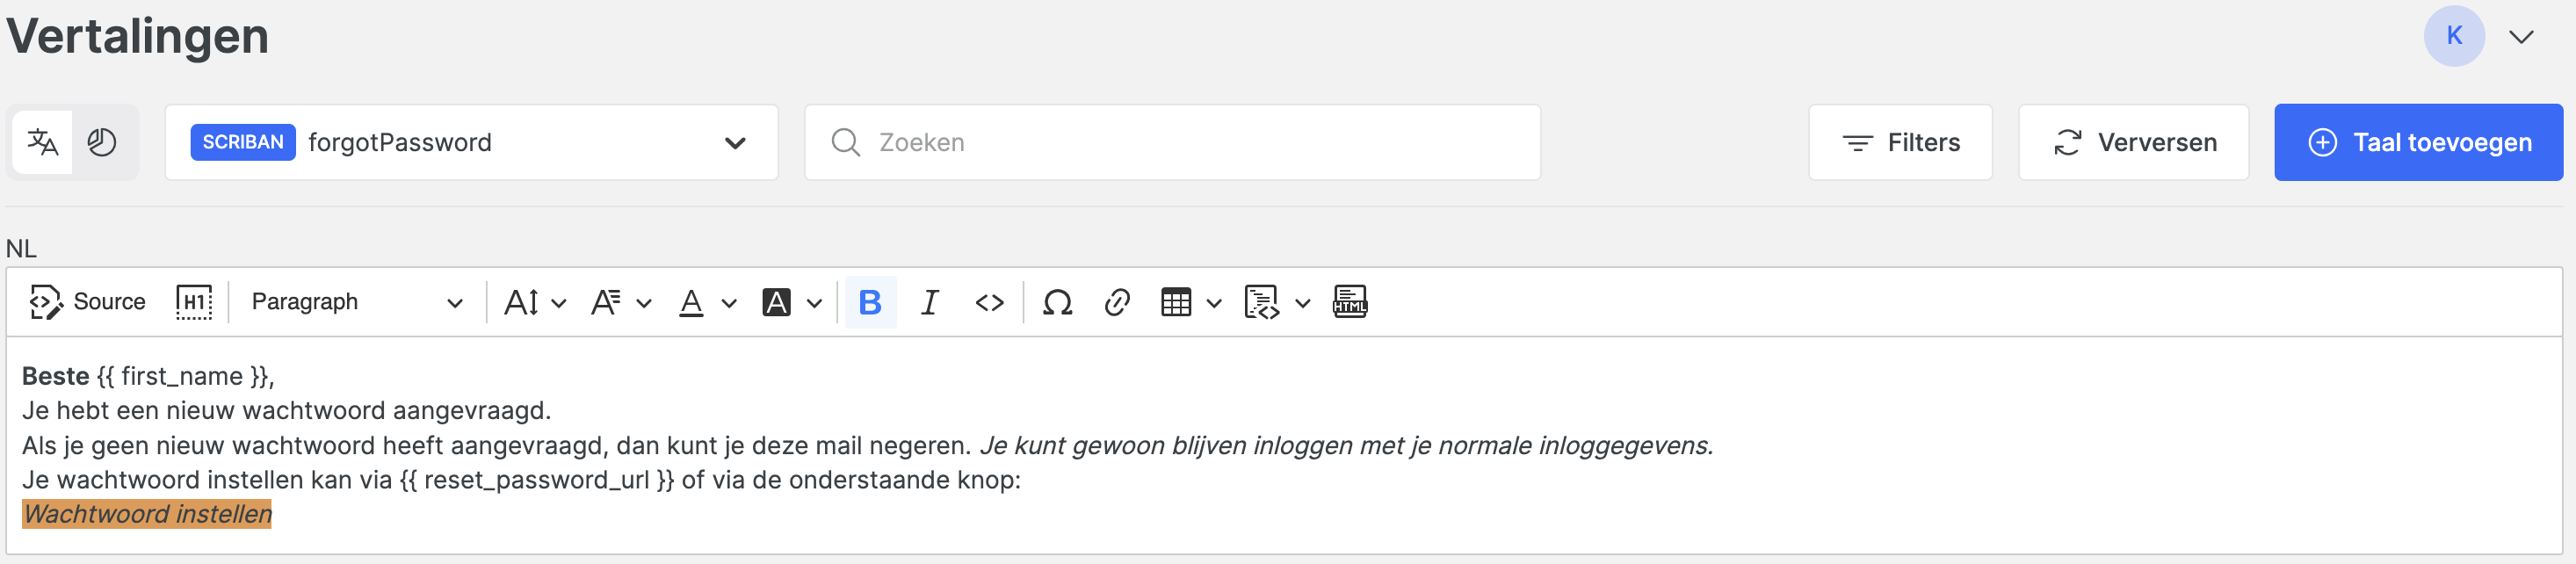Open the font background color picker
The image size is (2576, 564).
coord(791,302)
